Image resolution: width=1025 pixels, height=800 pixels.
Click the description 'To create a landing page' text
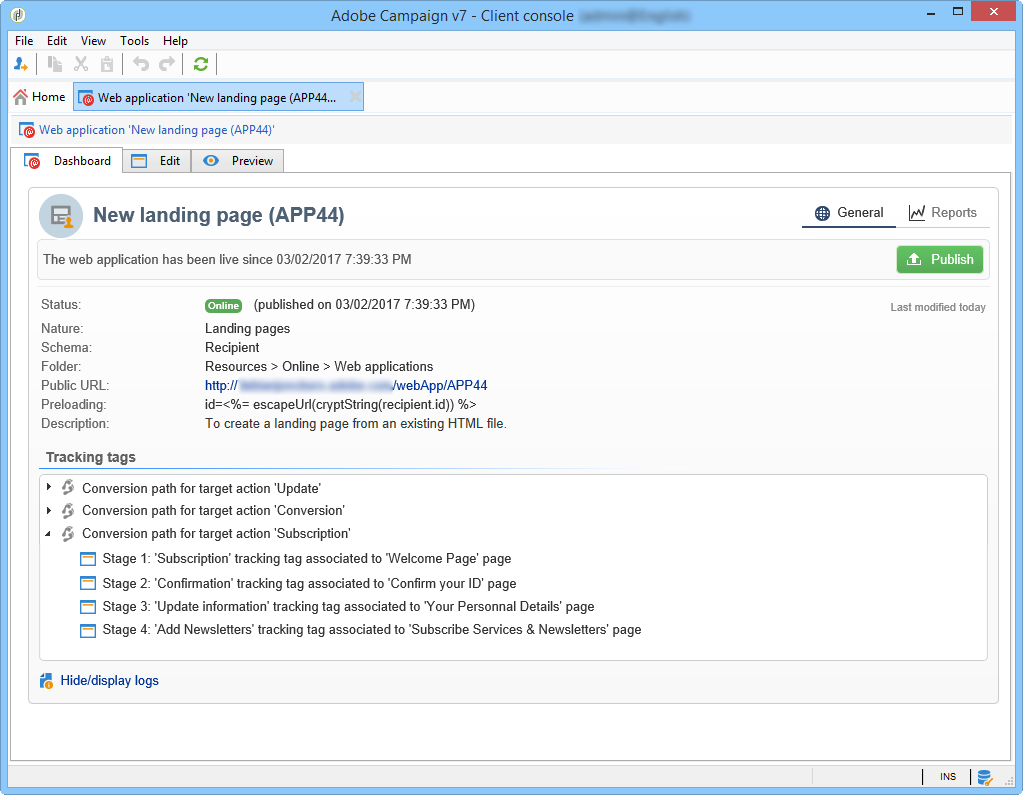(x=356, y=424)
